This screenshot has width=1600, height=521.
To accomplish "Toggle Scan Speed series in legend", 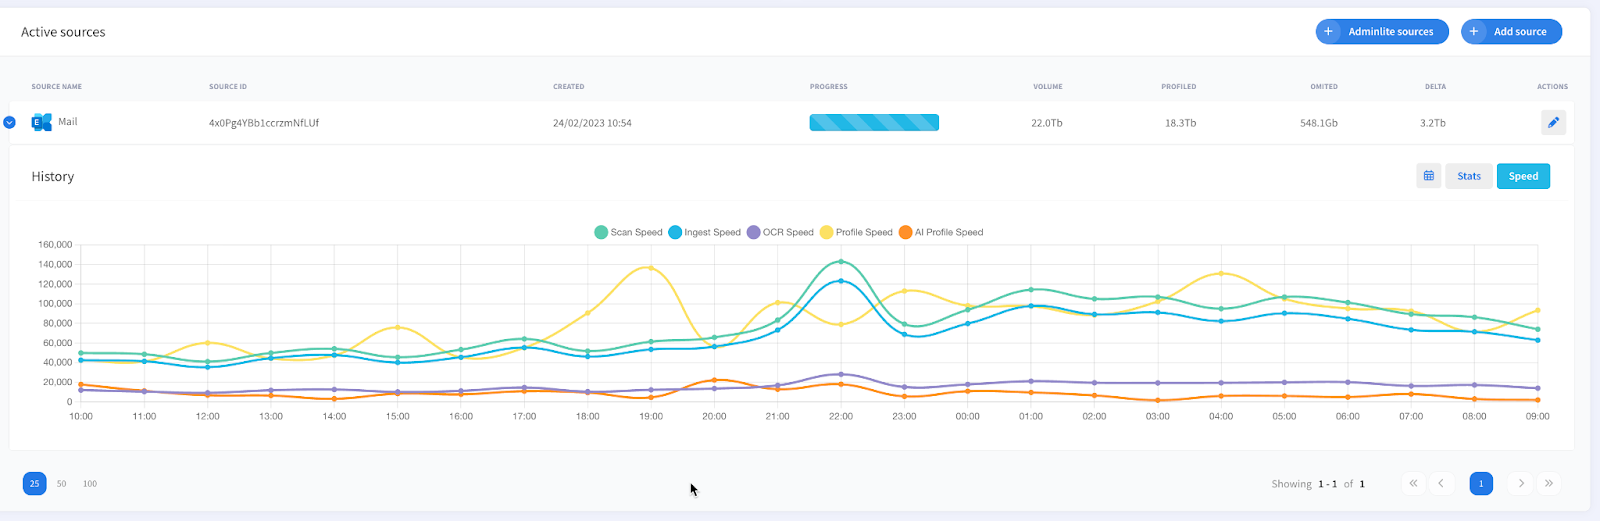I will point(628,232).
